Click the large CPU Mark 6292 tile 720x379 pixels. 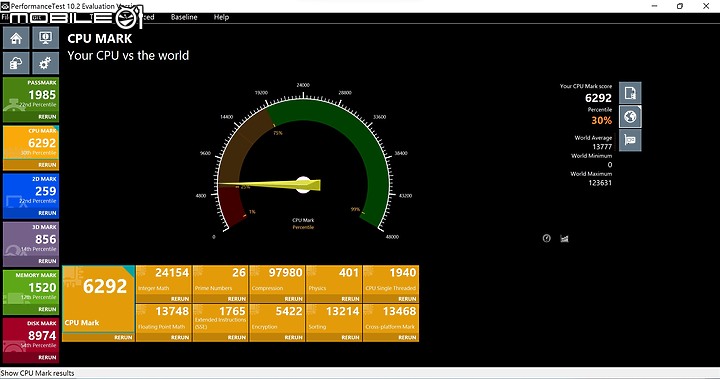point(98,299)
